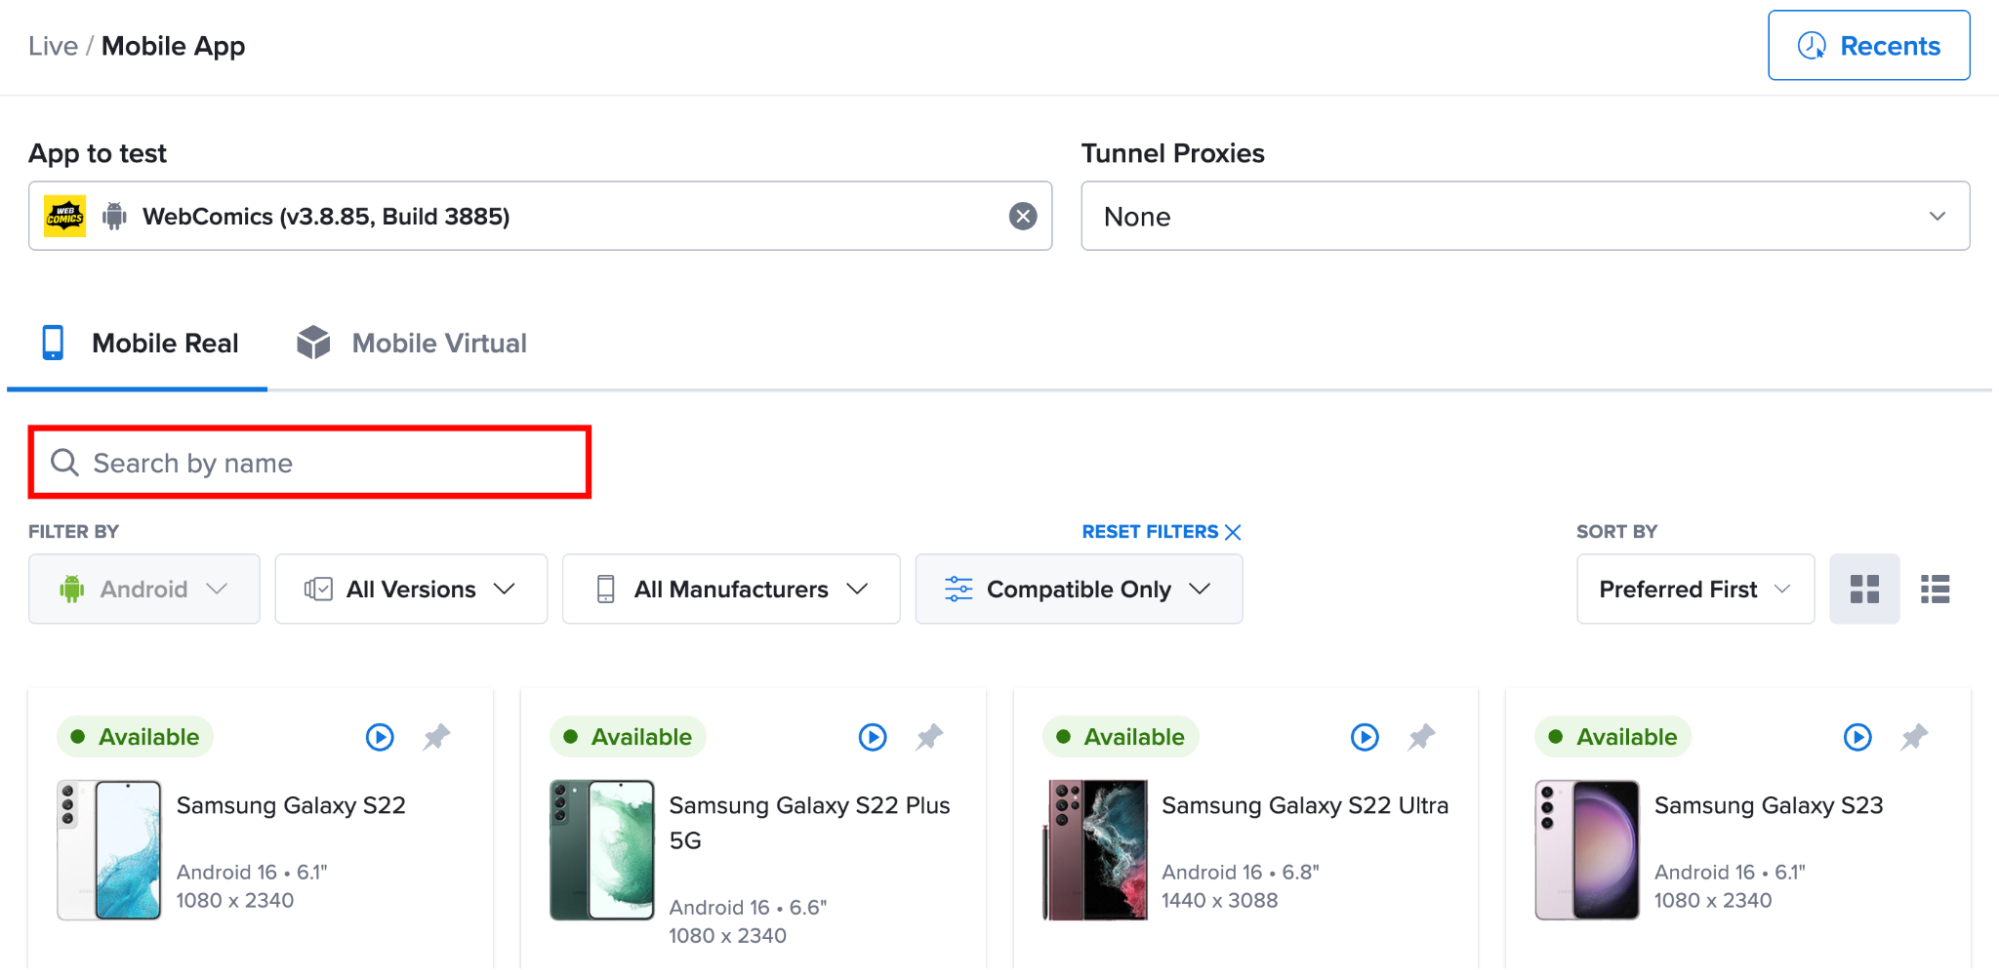Click the Available badge on Galaxy S22 card
1999x970 pixels.
tap(135, 737)
